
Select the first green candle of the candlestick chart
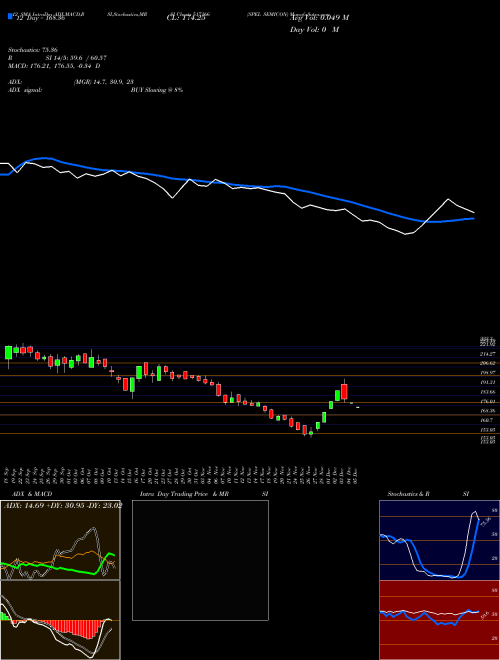8,353
